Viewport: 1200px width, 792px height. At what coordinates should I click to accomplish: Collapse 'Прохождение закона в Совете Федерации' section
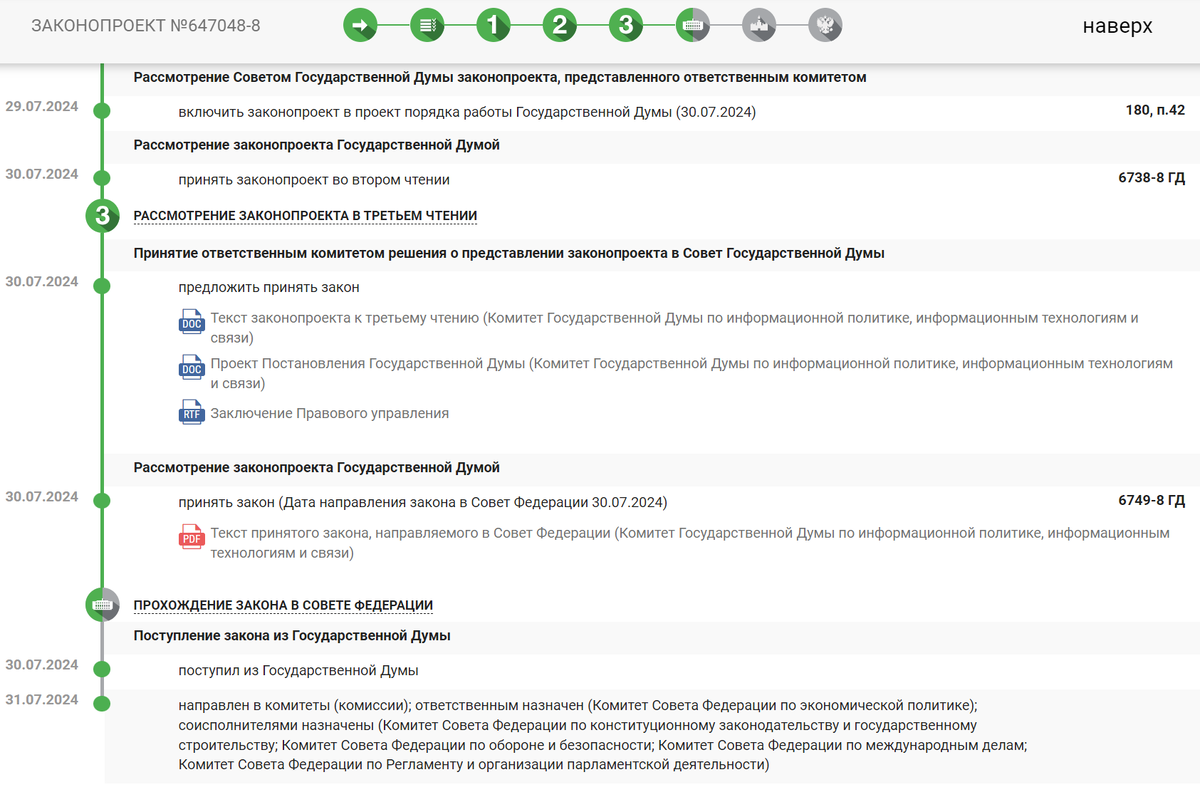pyautogui.click(x=283, y=605)
